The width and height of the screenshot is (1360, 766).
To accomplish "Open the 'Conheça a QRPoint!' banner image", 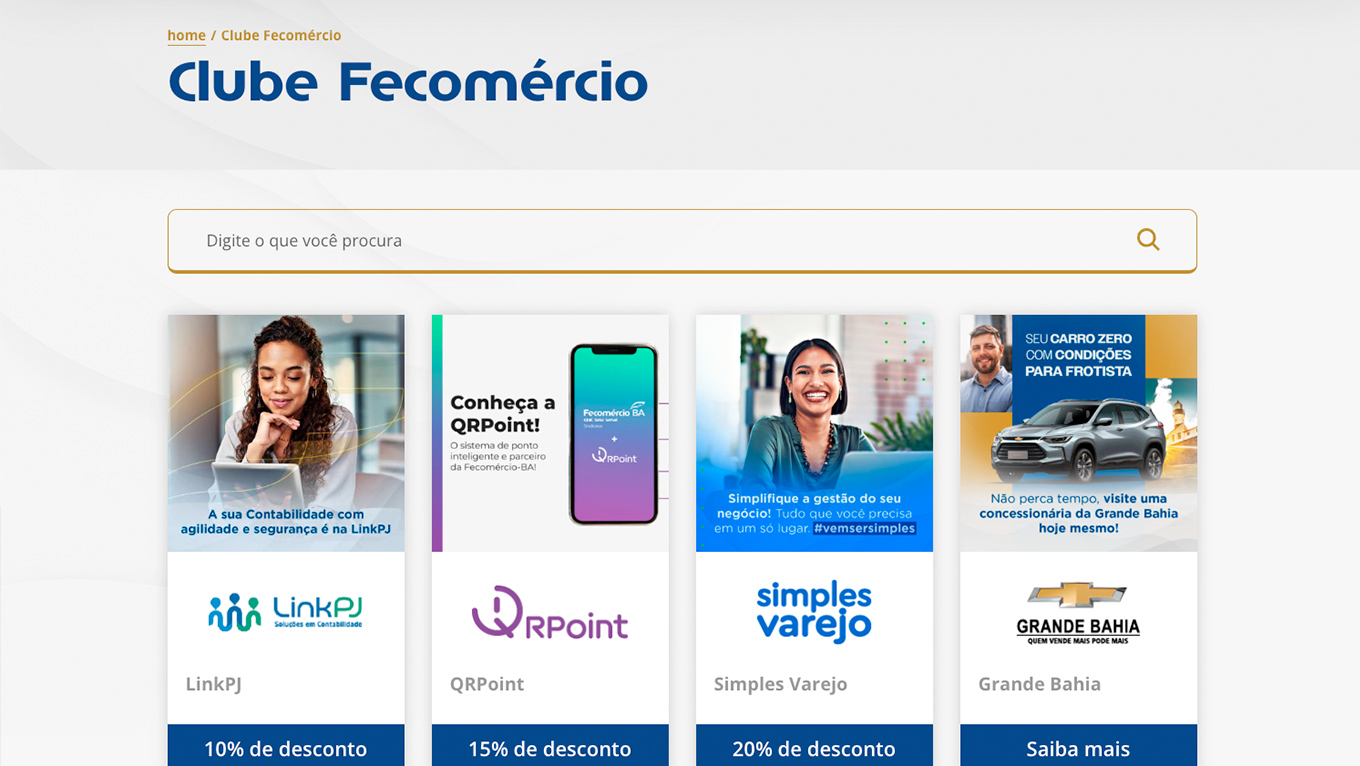I will coord(550,433).
